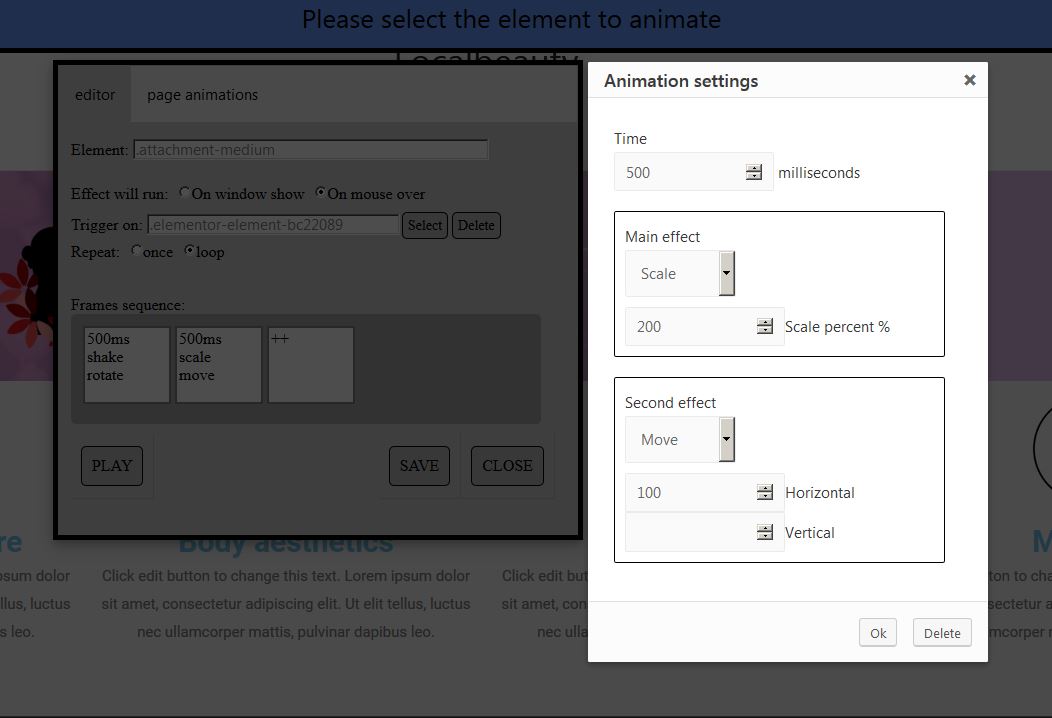
Task: Click the Frames sequence label
Action: click(127, 305)
